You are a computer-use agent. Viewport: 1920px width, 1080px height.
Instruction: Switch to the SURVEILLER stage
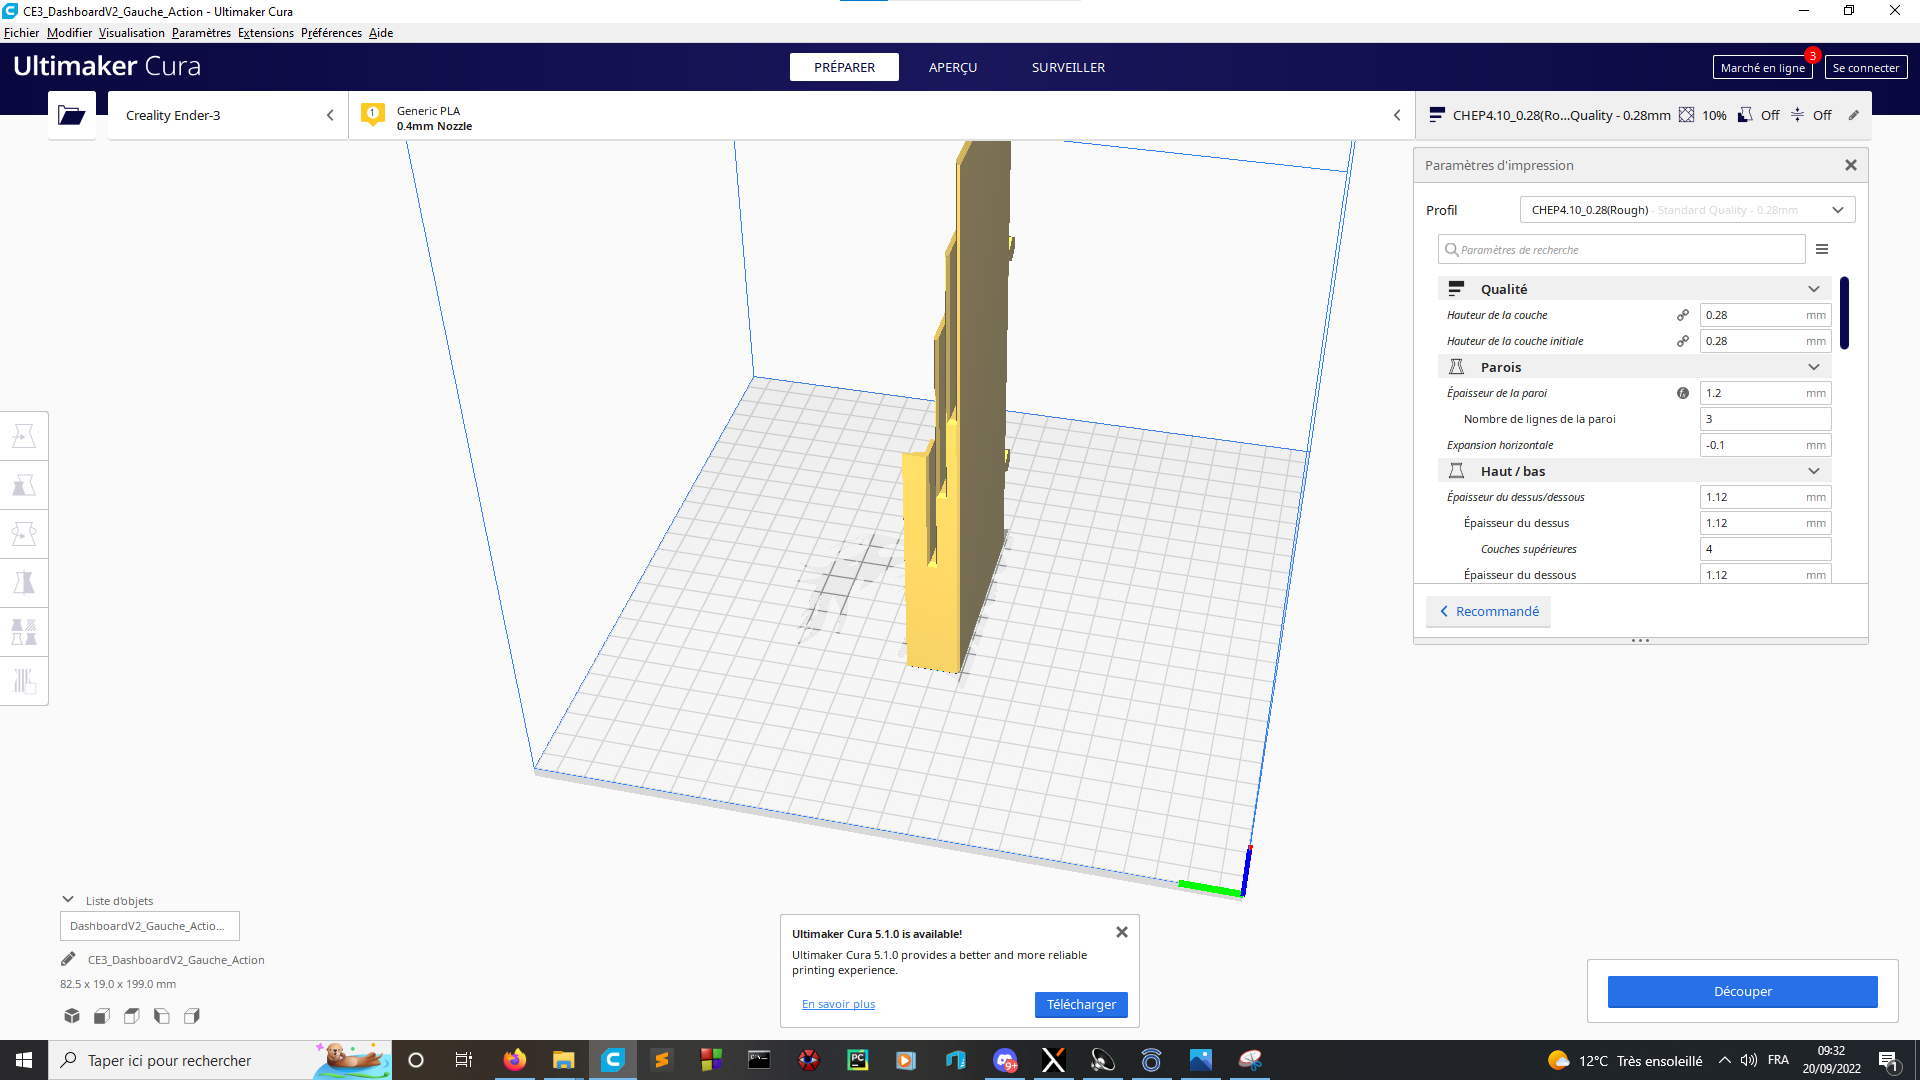[x=1068, y=67]
